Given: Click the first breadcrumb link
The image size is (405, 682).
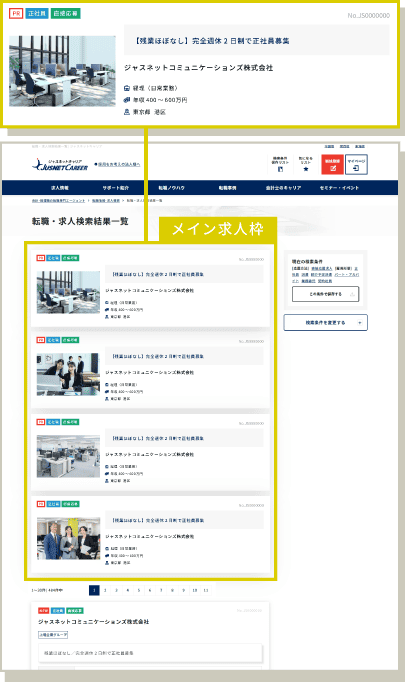Looking at the screenshot, I should point(58,201).
